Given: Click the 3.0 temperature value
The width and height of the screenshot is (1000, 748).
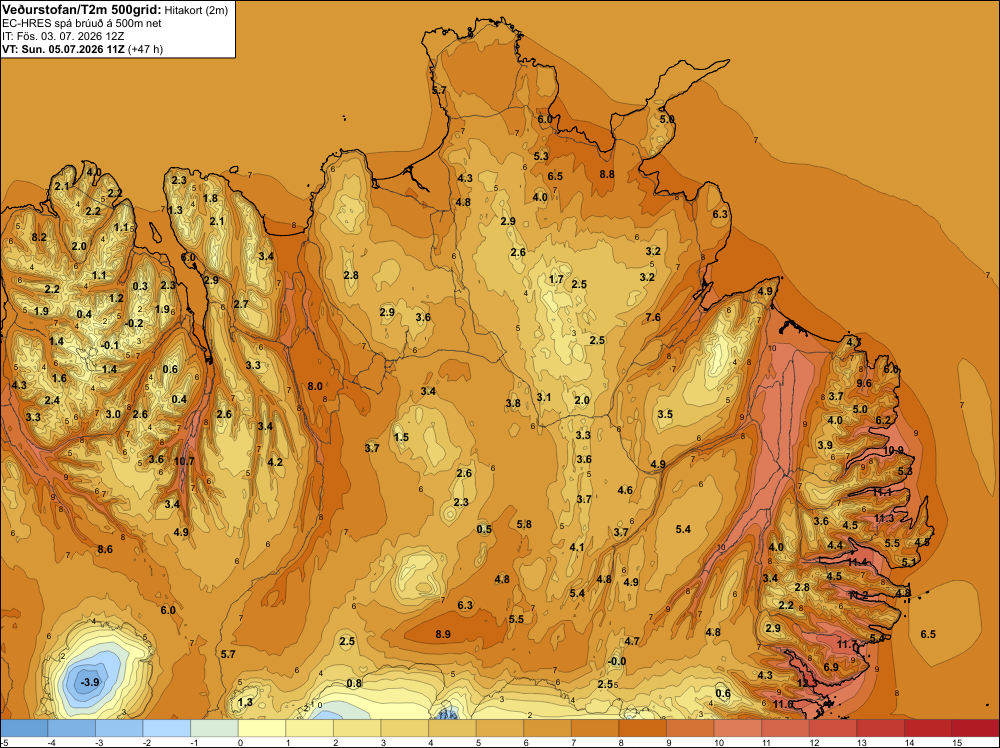Looking at the screenshot, I should pos(113,414).
